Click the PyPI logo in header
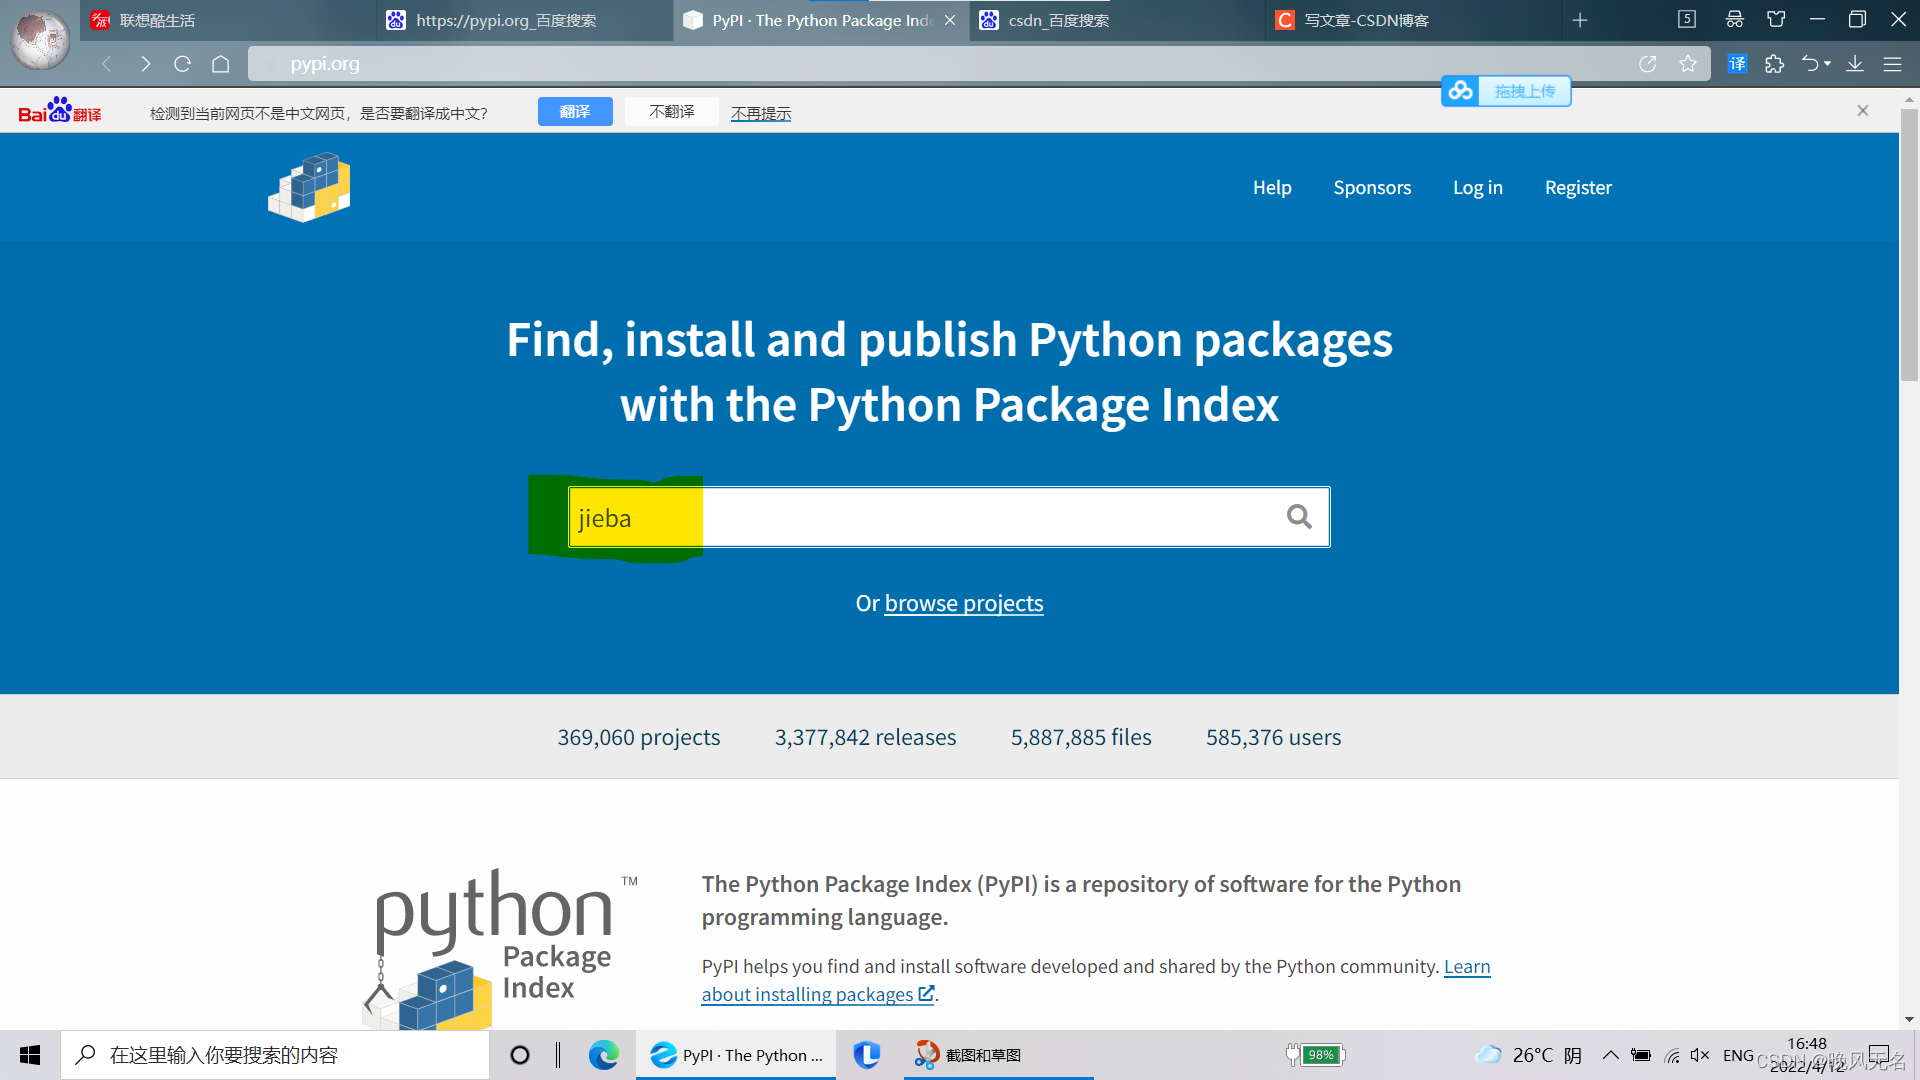The image size is (1920, 1080). coord(309,187)
